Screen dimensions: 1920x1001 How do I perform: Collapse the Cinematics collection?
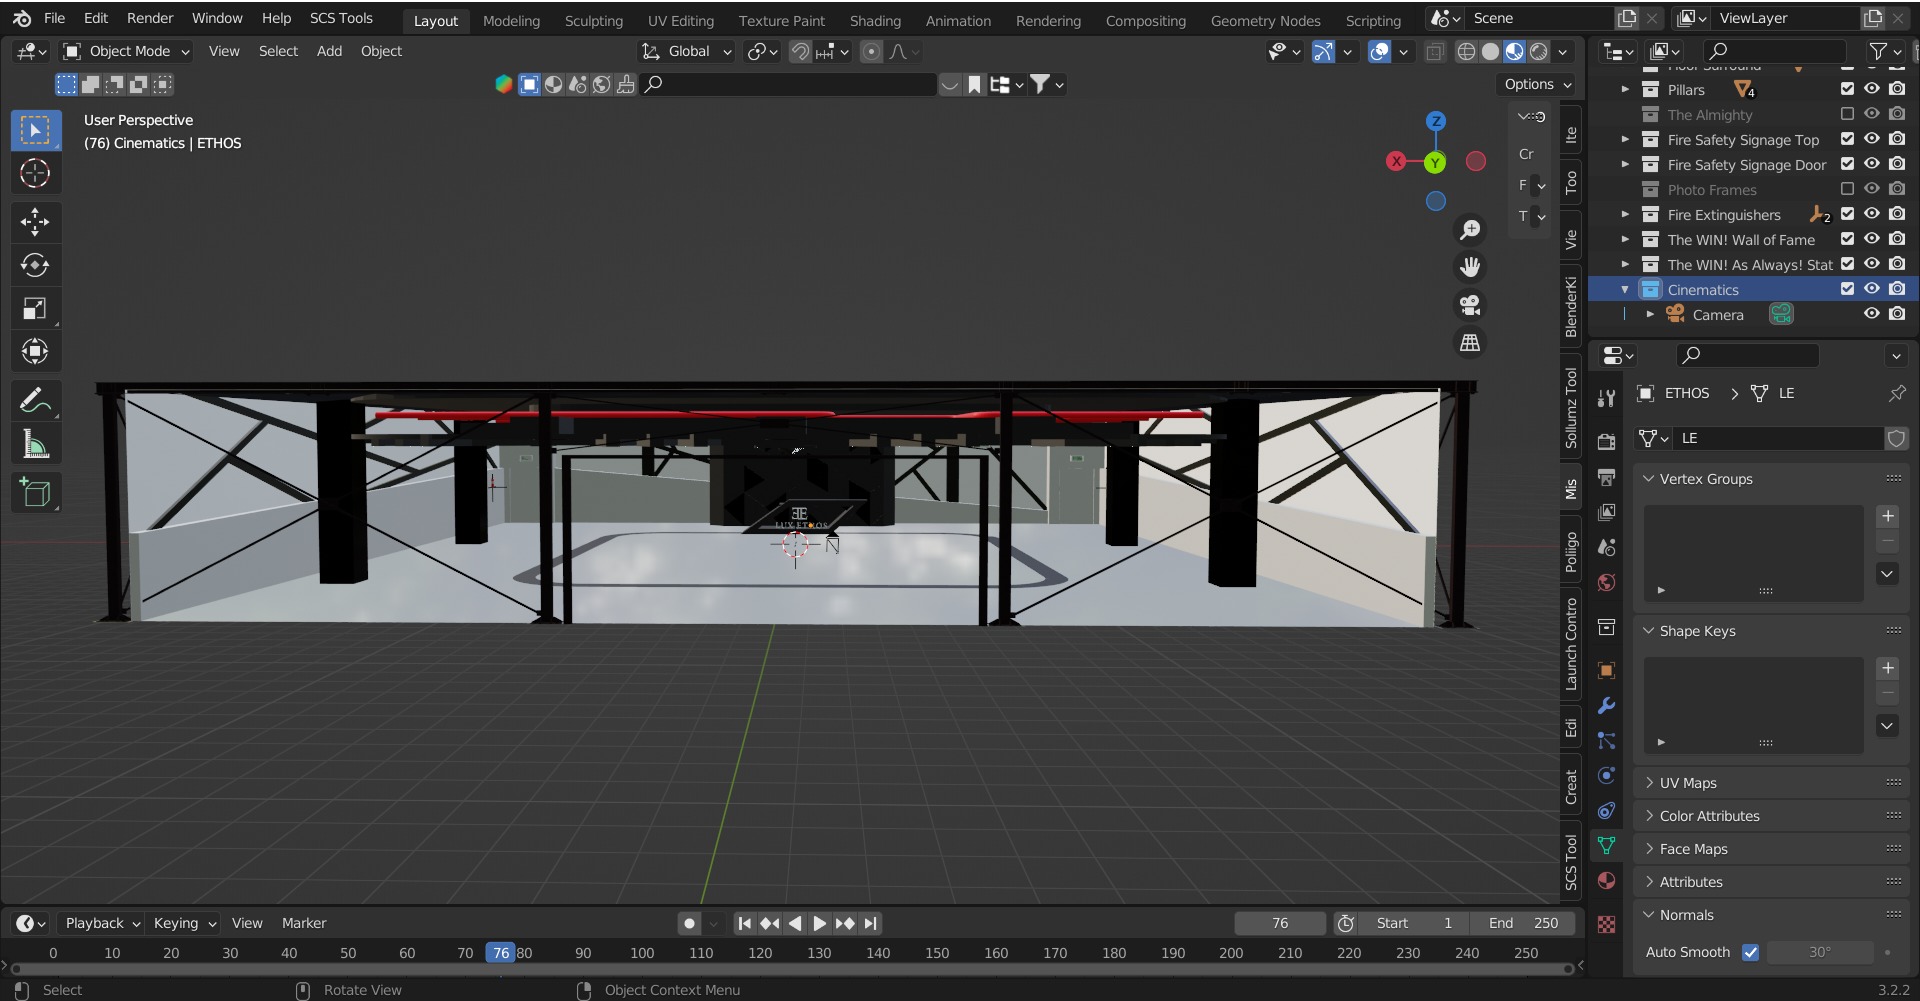click(x=1625, y=290)
